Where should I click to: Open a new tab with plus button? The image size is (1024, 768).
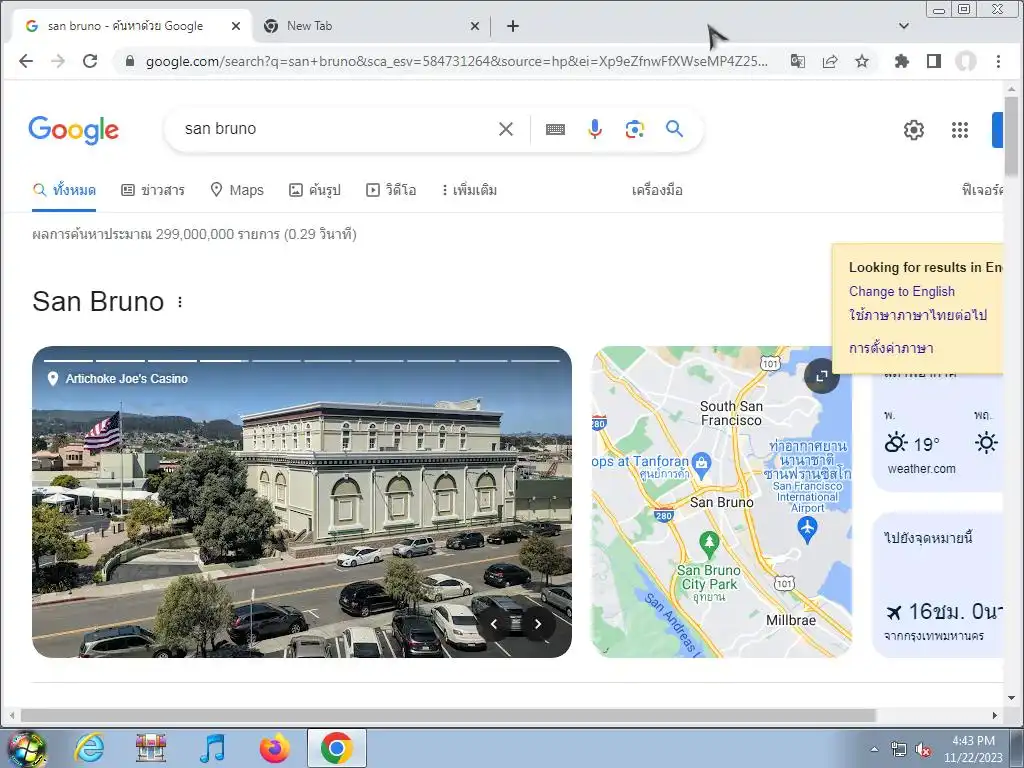[513, 26]
